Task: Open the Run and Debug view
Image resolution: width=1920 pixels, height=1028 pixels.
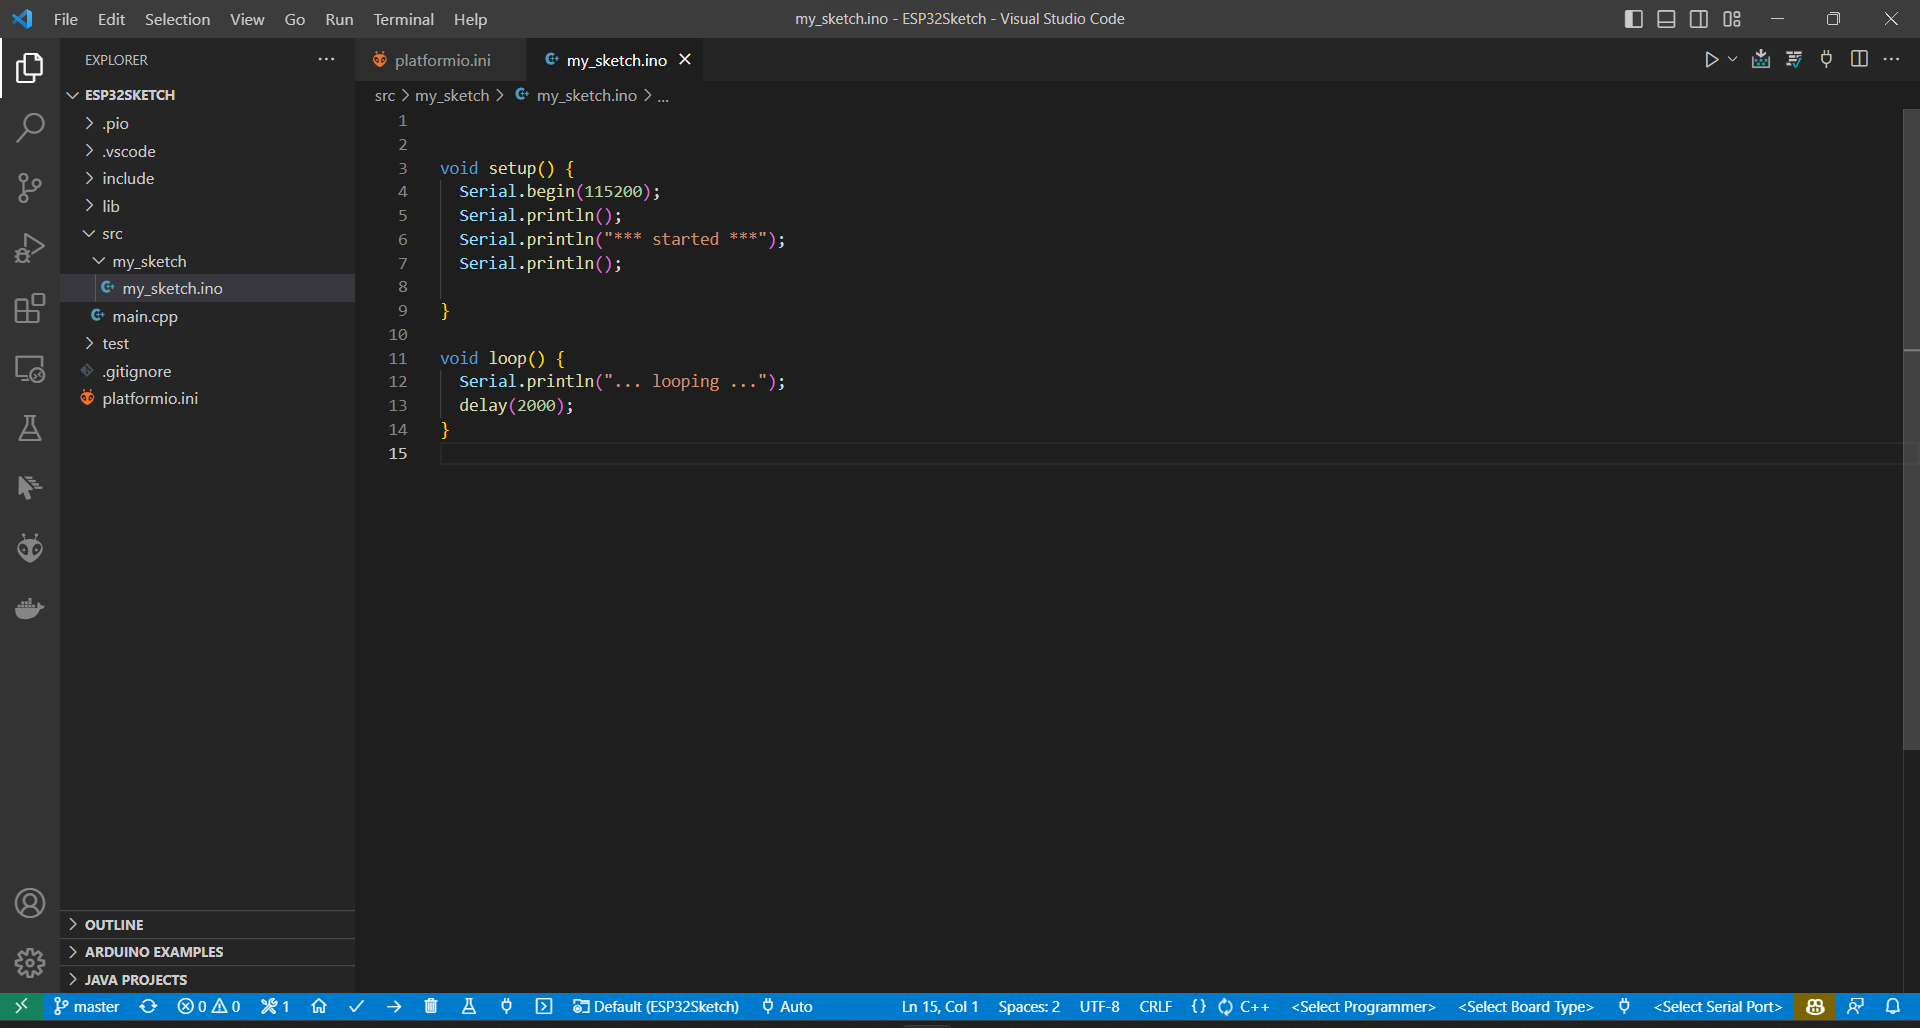Action: pos(30,247)
